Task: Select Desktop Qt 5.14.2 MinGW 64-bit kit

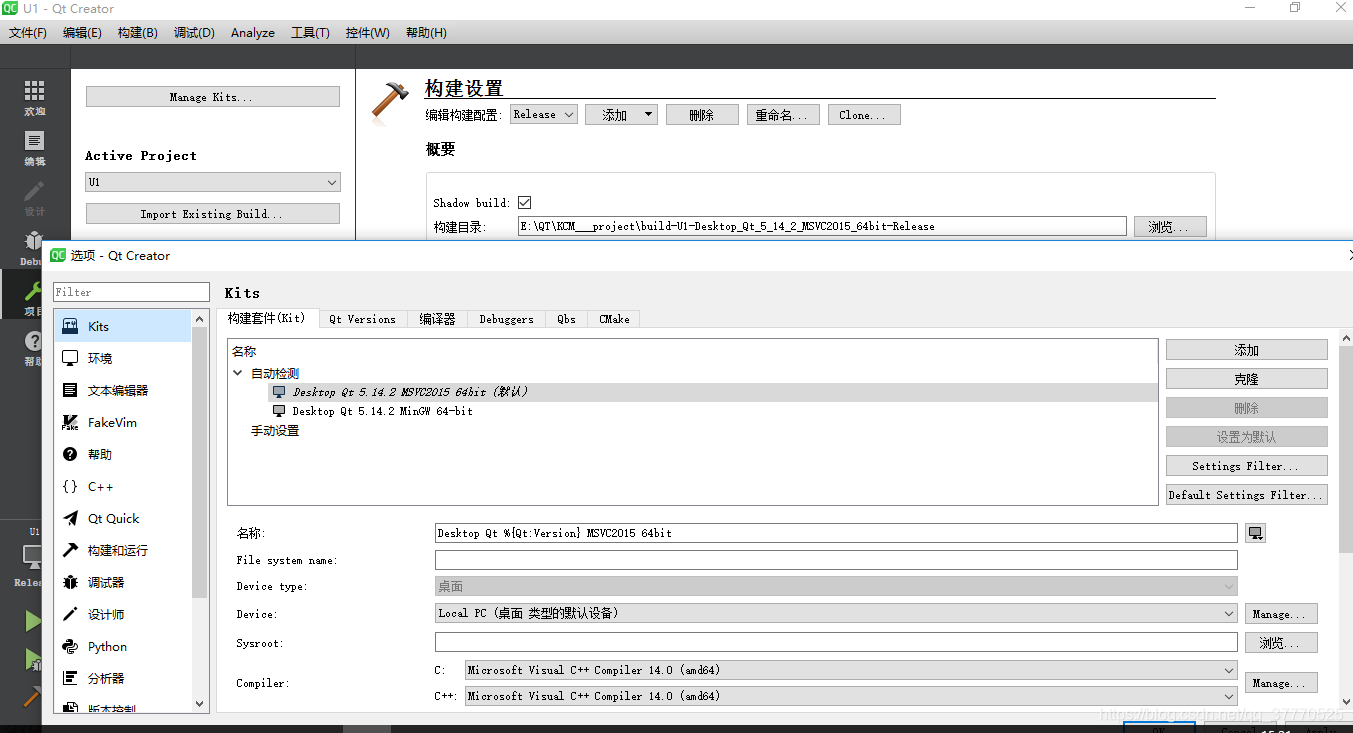Action: pos(382,411)
